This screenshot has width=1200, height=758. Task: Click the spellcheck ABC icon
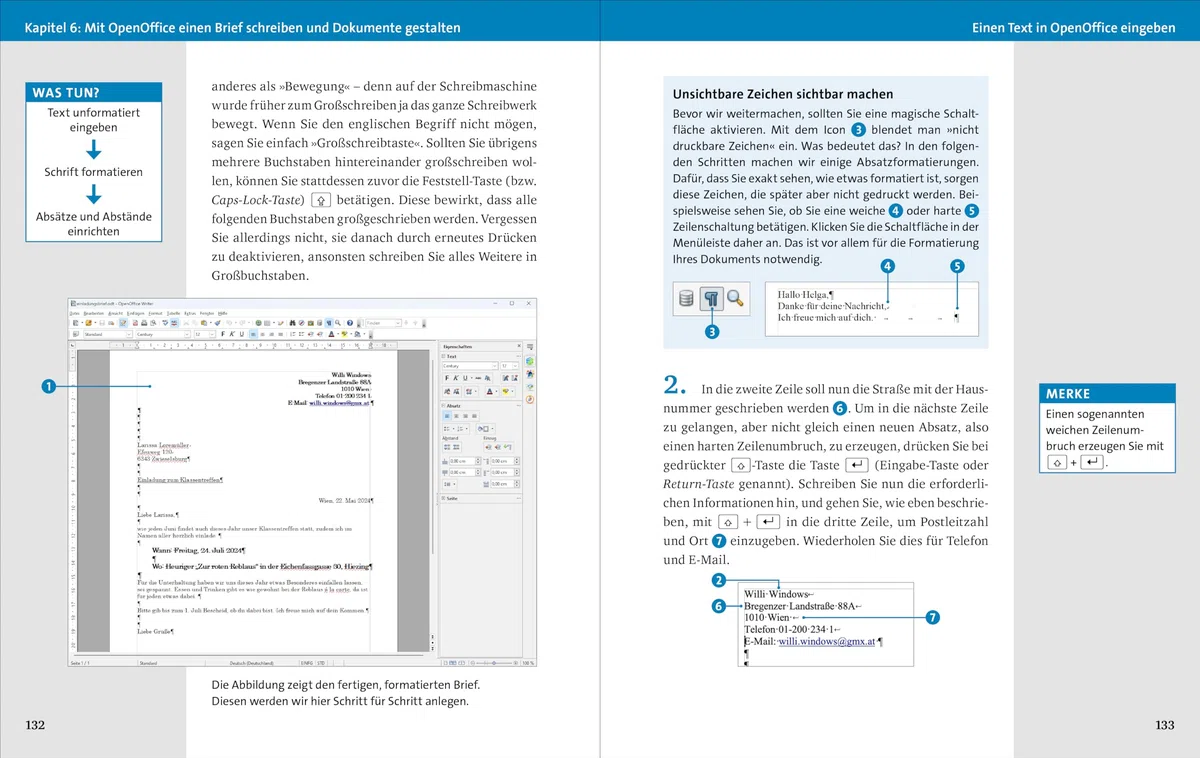(x=165, y=323)
